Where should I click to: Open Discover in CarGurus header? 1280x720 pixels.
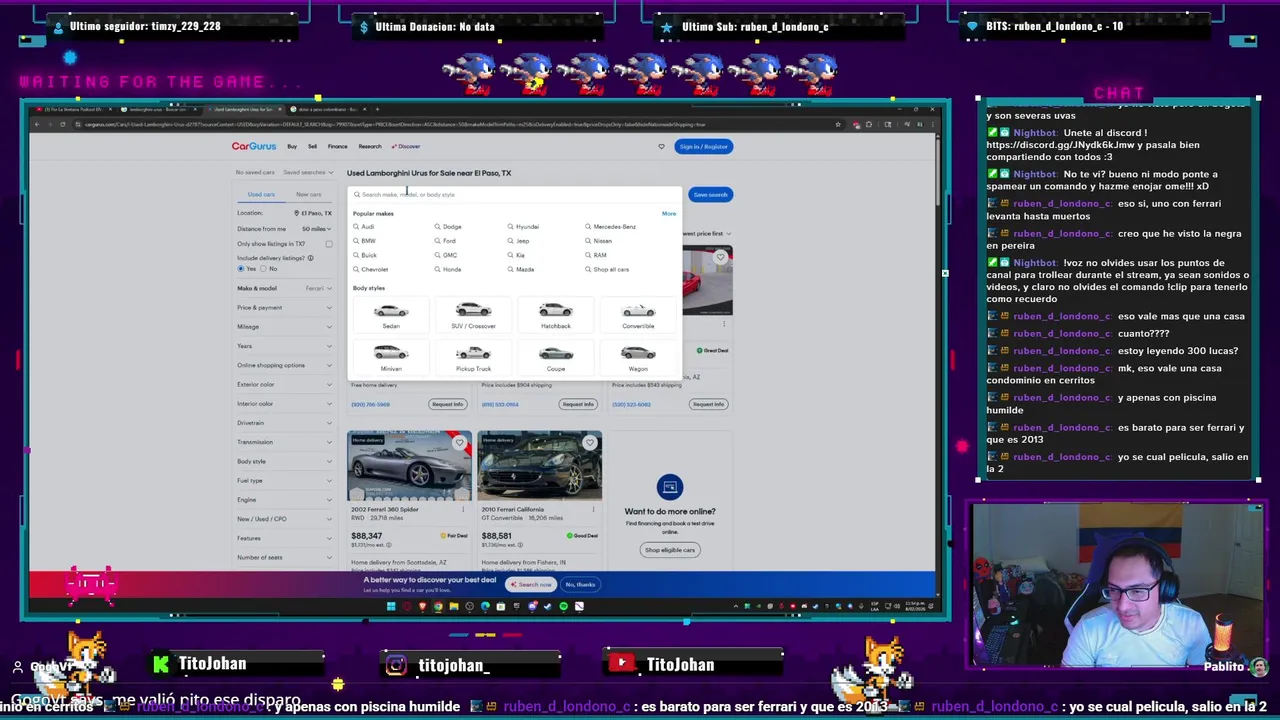point(407,147)
